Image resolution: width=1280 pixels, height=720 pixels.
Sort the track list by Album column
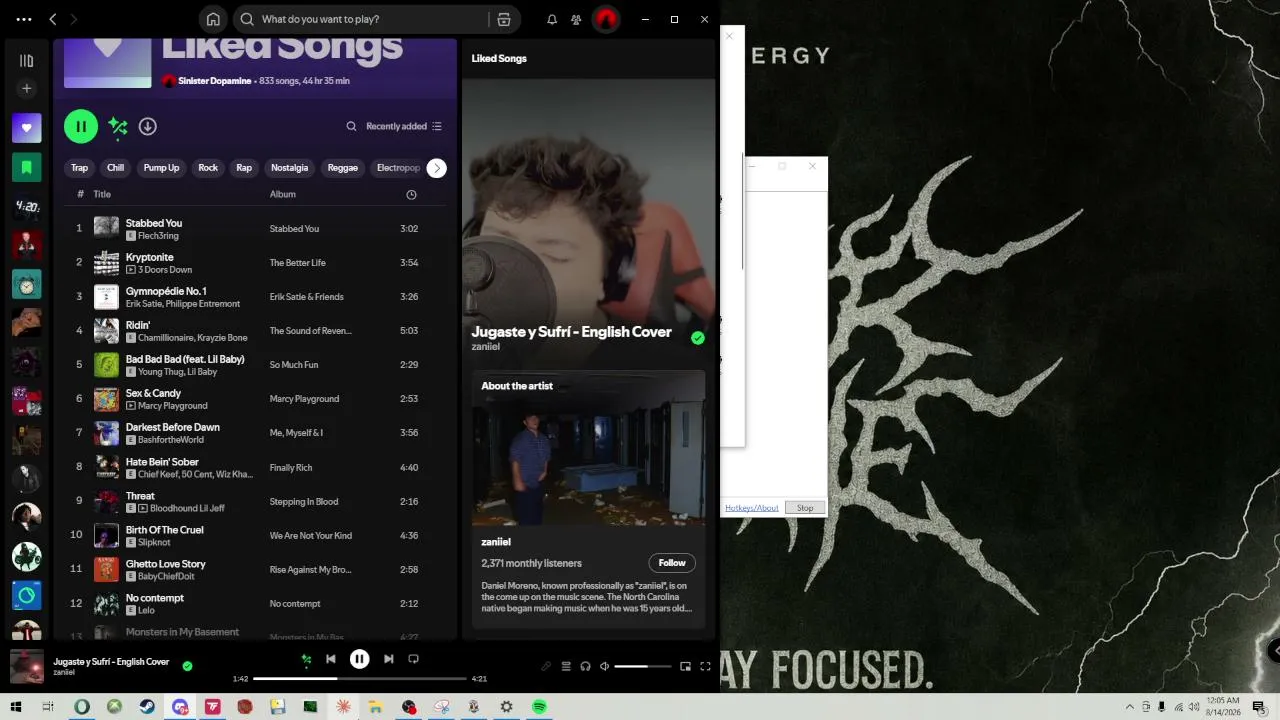point(283,194)
